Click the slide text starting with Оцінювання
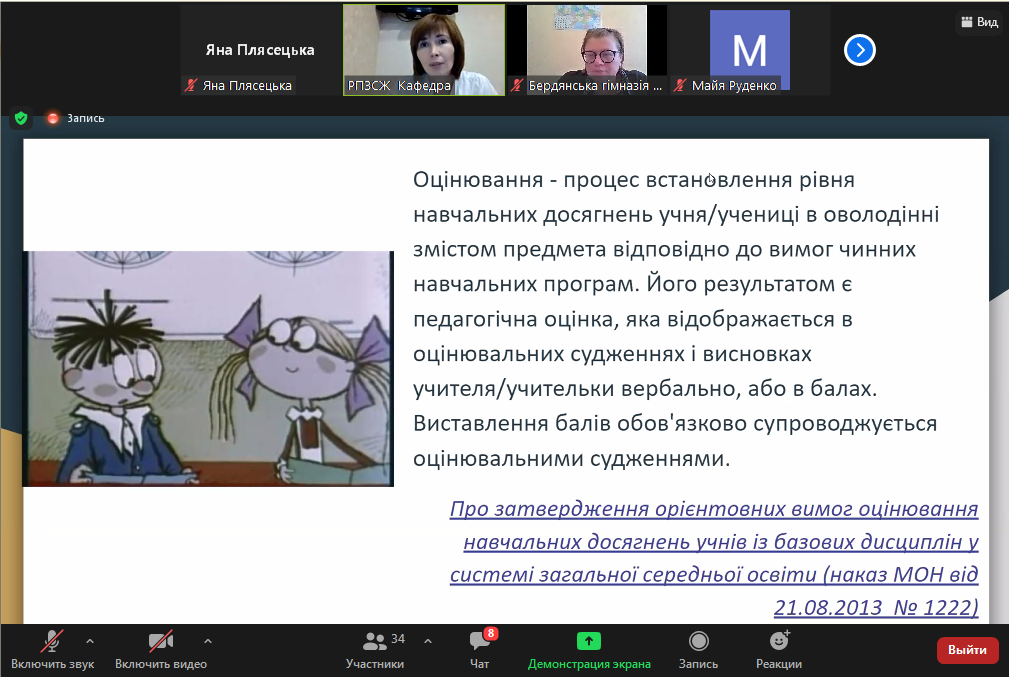Image resolution: width=1009 pixels, height=677 pixels. point(676,319)
